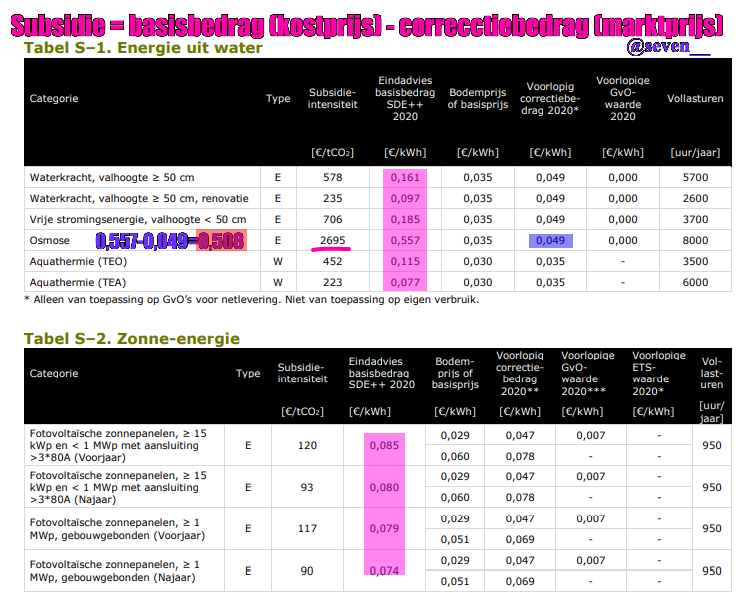
Task: Click basisbedrag value 0,115
Action: (405, 261)
